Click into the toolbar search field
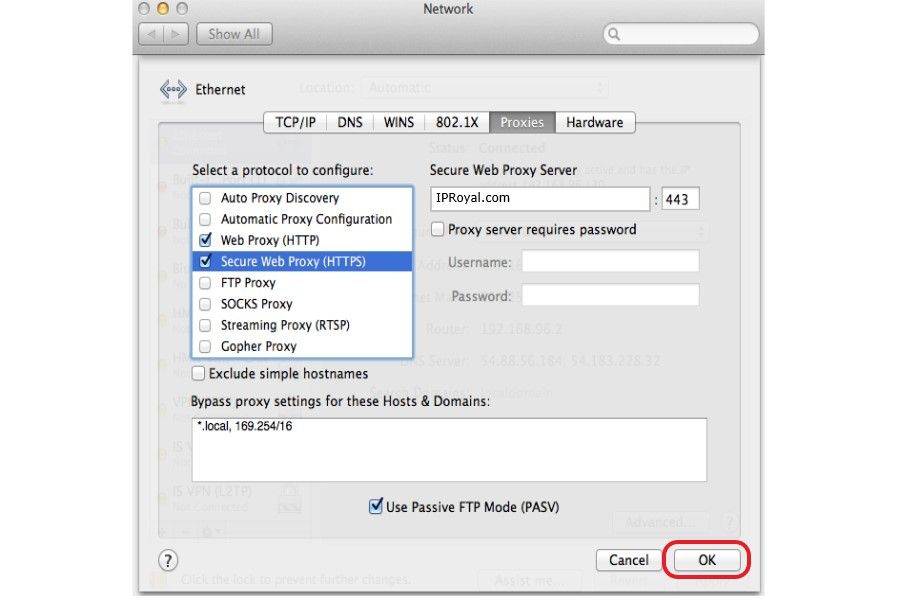The height and width of the screenshot is (600, 900). (x=681, y=34)
